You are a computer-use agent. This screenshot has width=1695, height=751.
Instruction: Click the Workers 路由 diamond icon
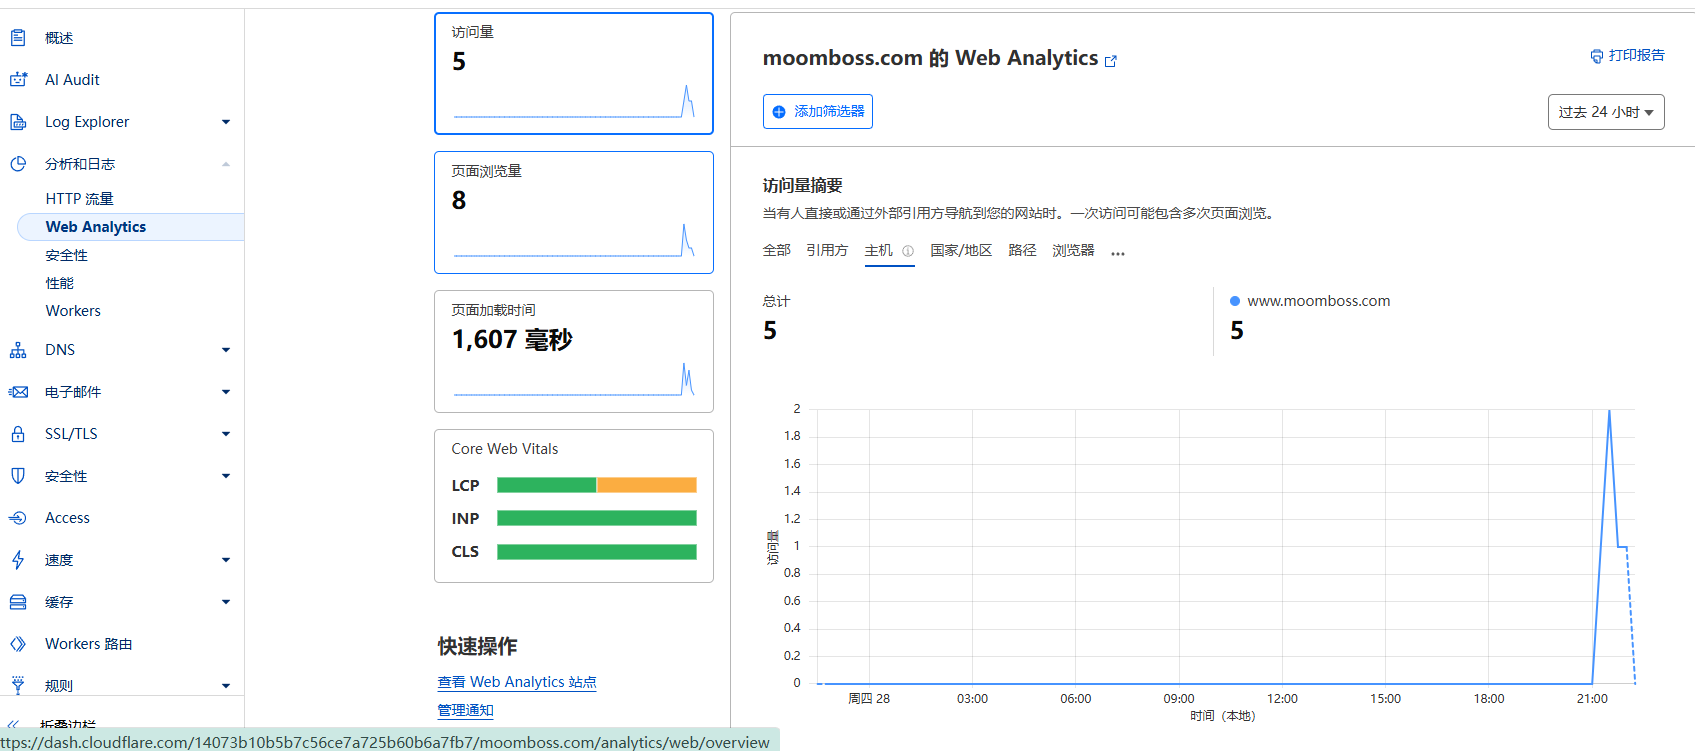click(x=18, y=644)
